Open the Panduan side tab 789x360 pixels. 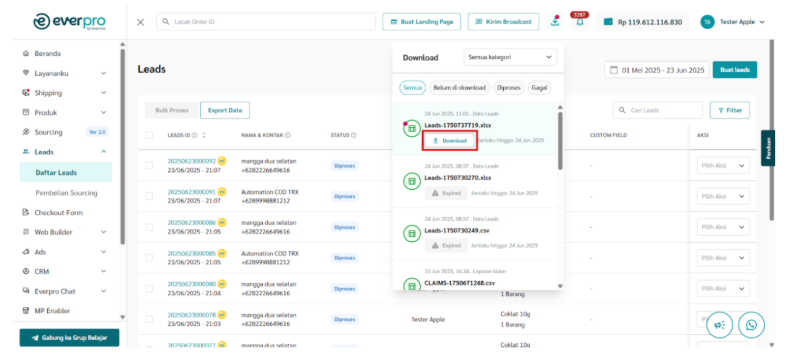click(x=768, y=148)
